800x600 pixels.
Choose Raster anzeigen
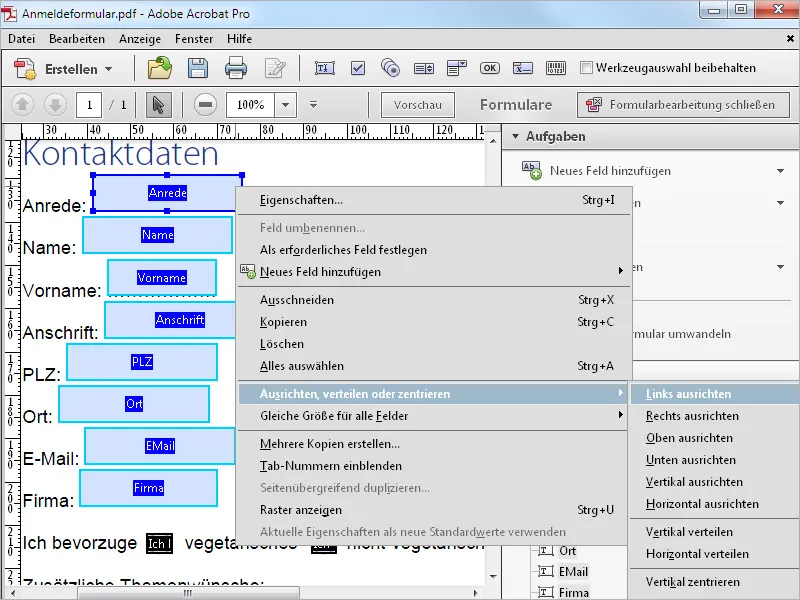(x=435, y=509)
